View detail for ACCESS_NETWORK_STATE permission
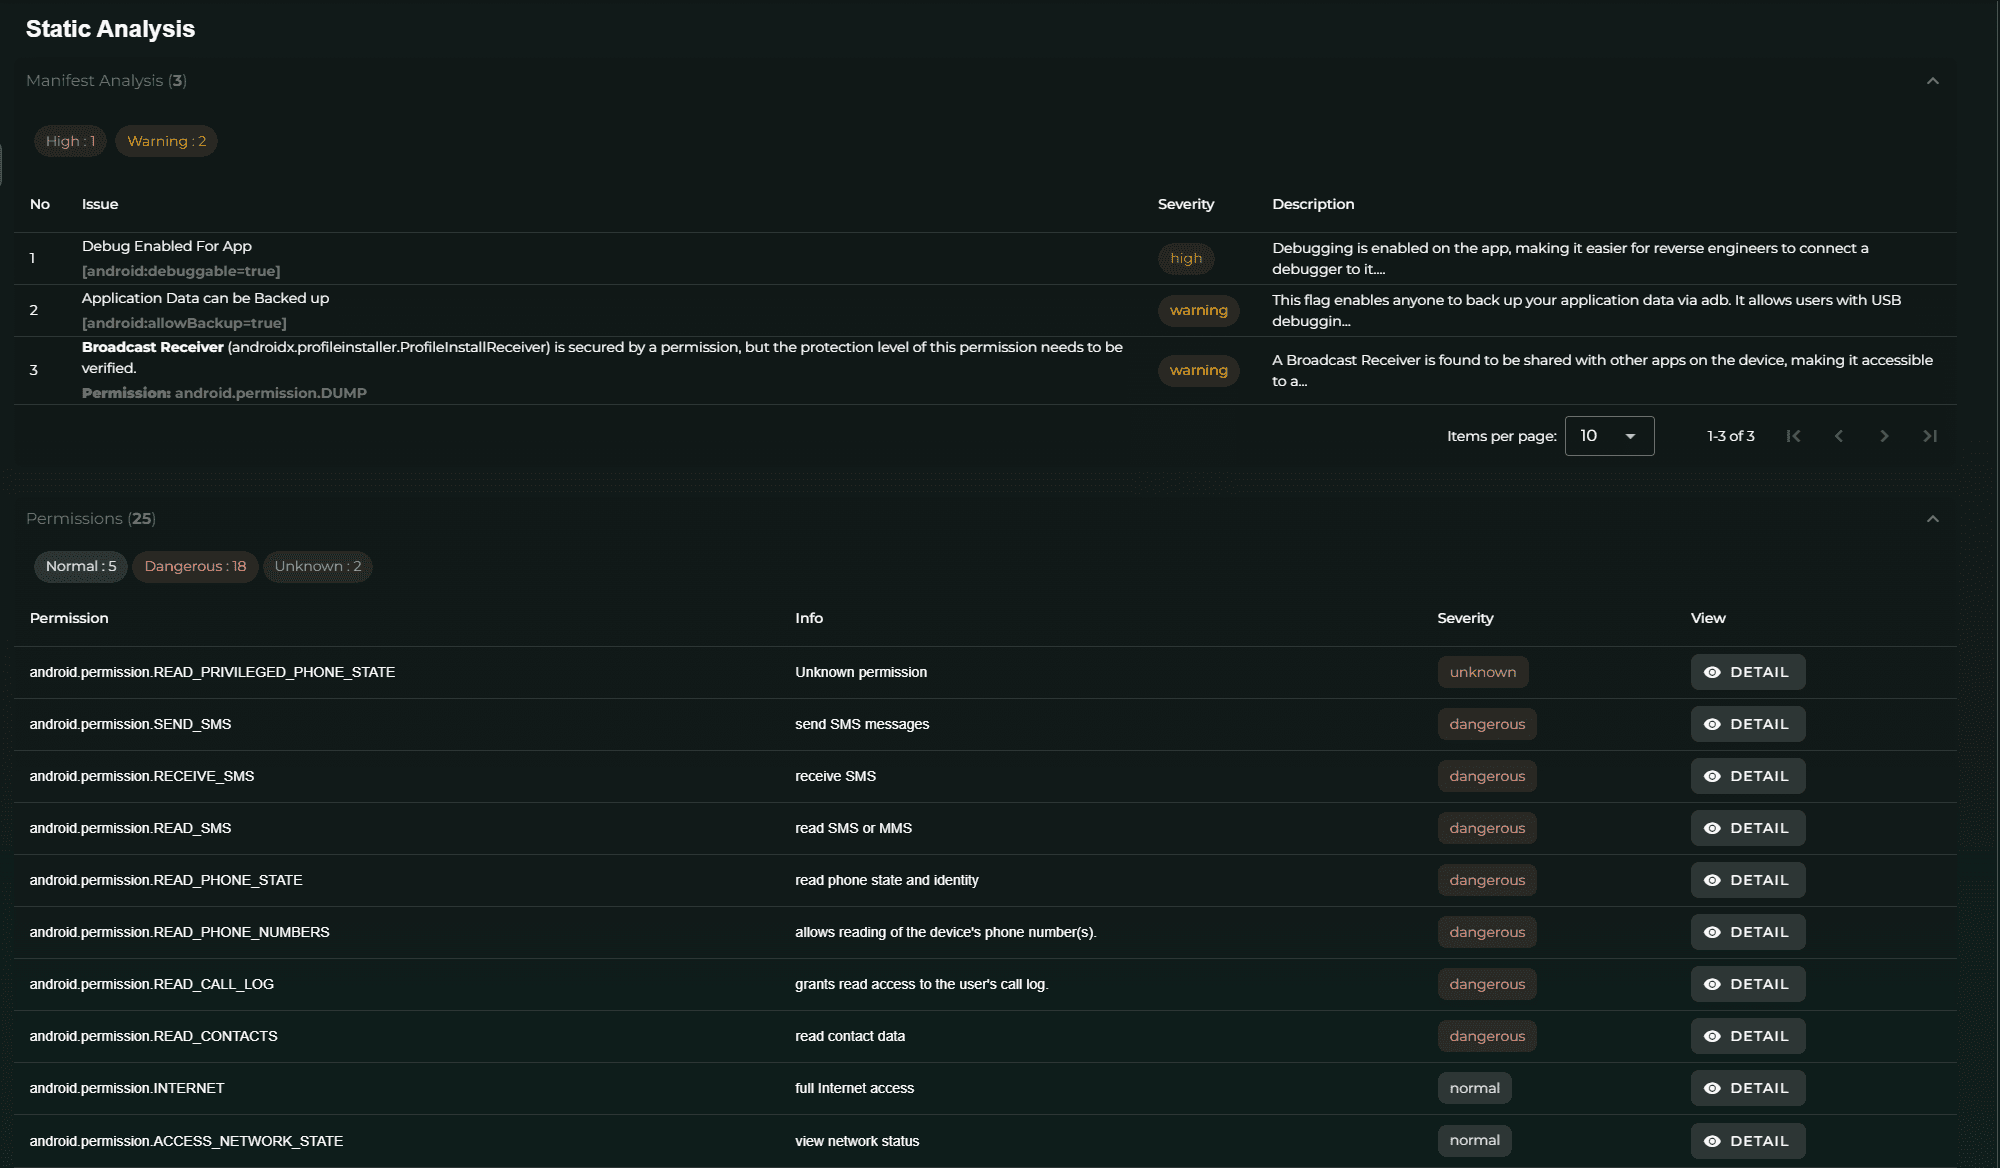Image resolution: width=2000 pixels, height=1168 pixels. coord(1747,1141)
